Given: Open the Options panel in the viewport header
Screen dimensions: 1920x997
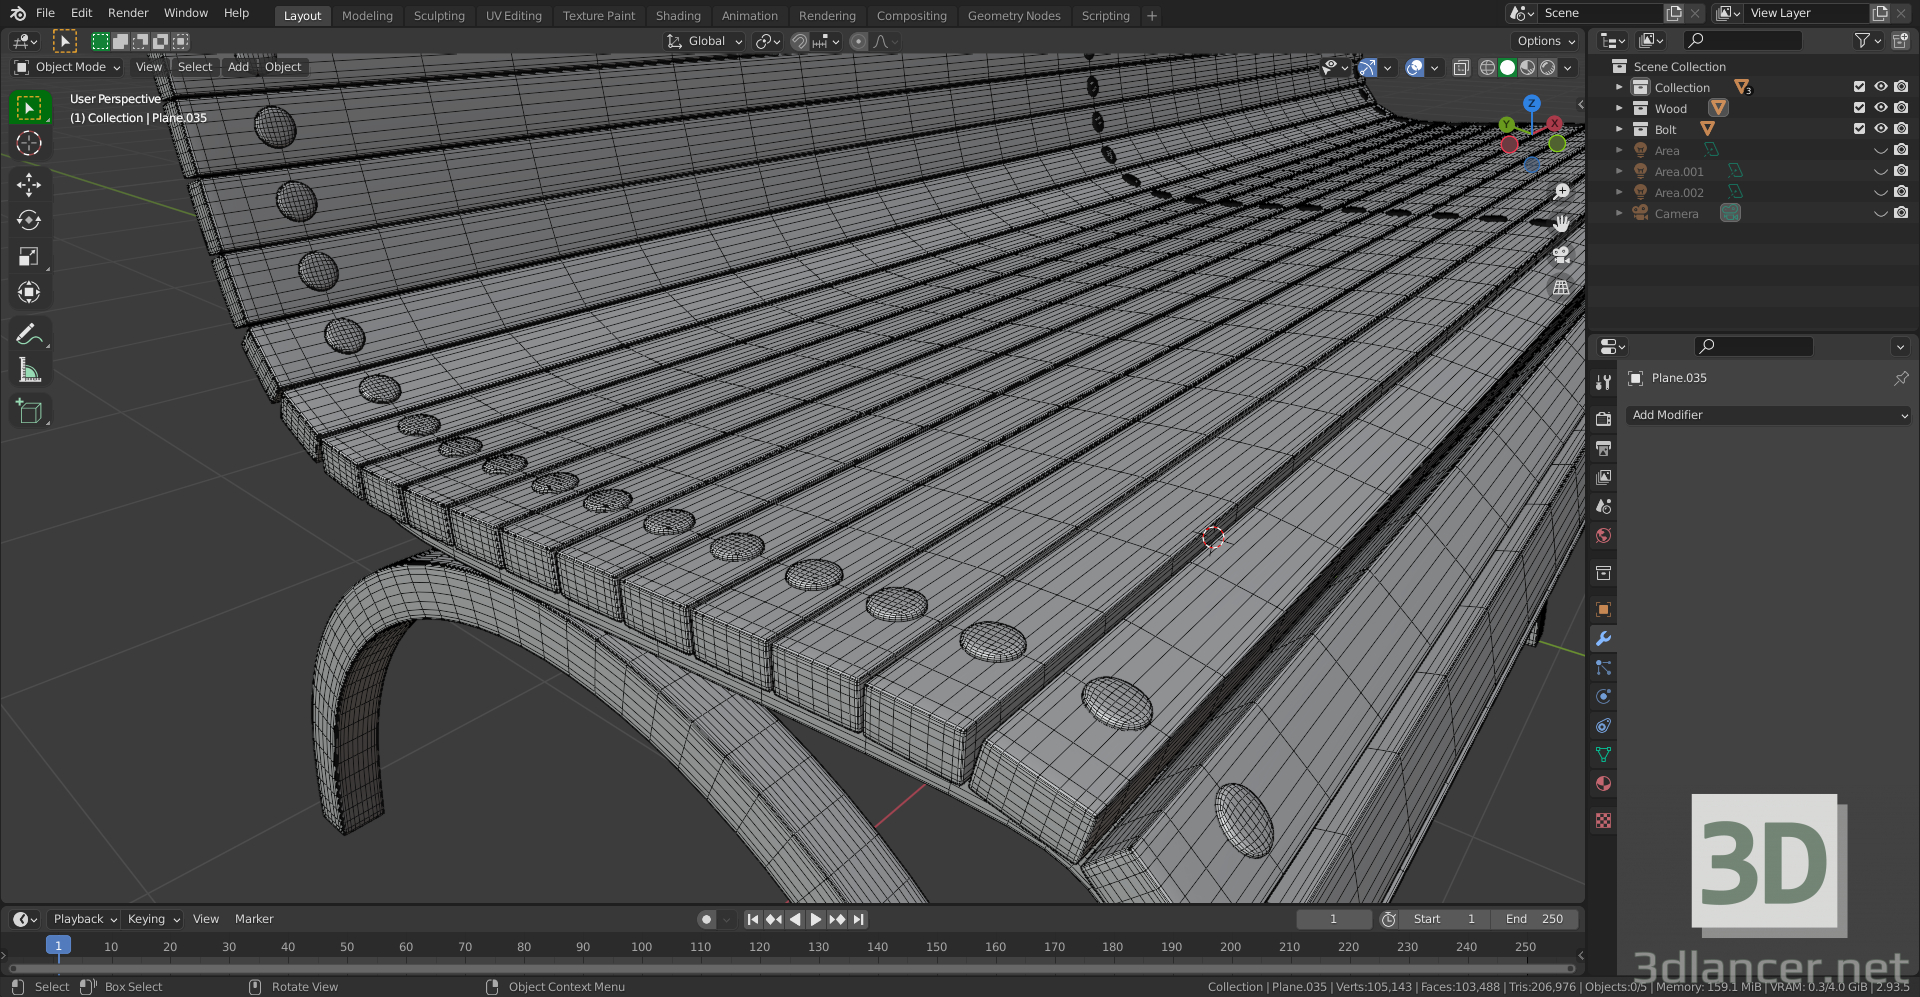Looking at the screenshot, I should (x=1544, y=41).
